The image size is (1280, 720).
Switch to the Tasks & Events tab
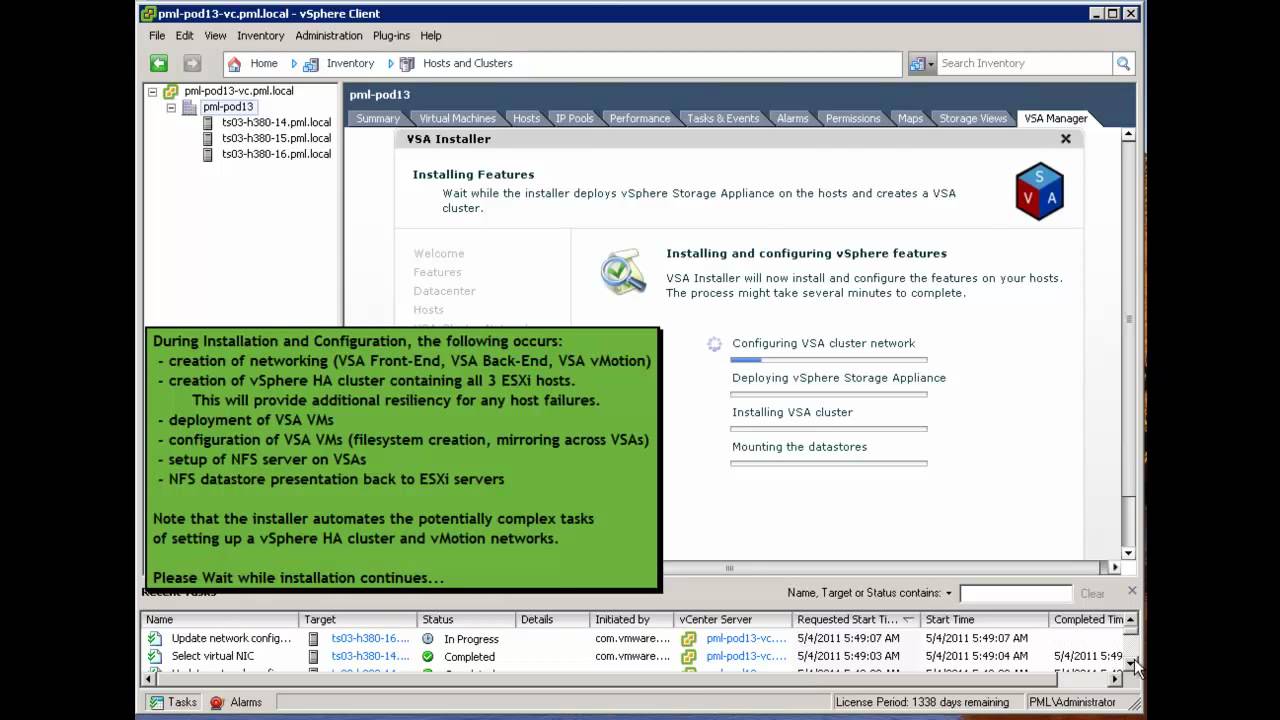coord(723,118)
